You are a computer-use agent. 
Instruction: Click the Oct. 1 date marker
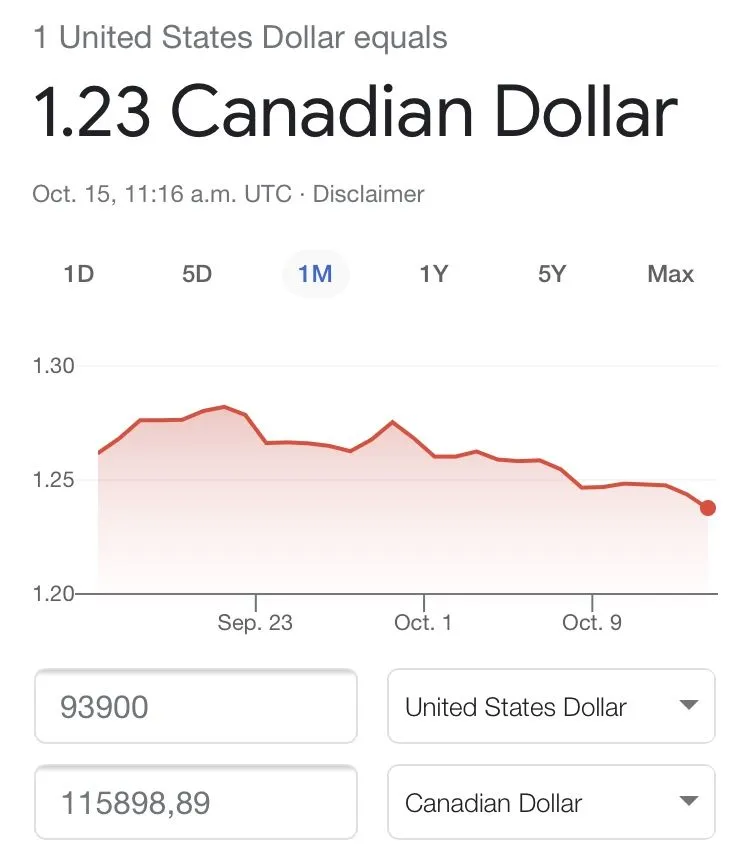423,623
